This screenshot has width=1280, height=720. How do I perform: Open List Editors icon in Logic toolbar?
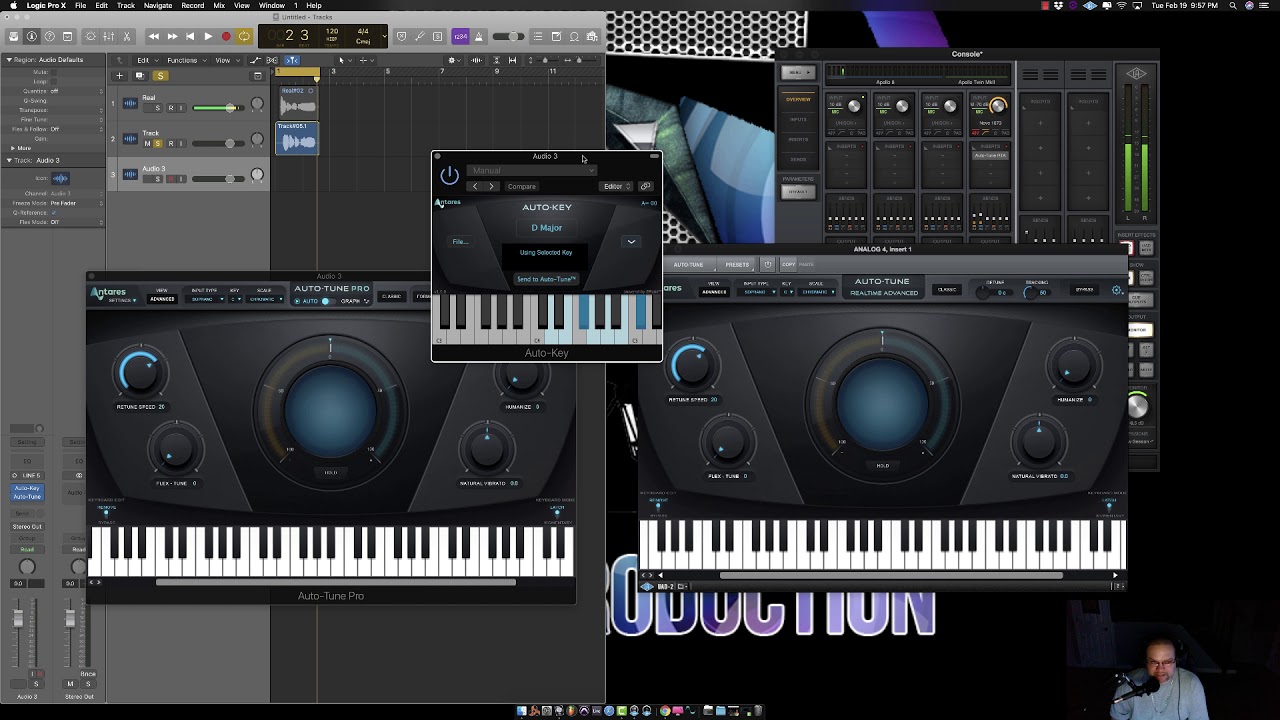538,37
